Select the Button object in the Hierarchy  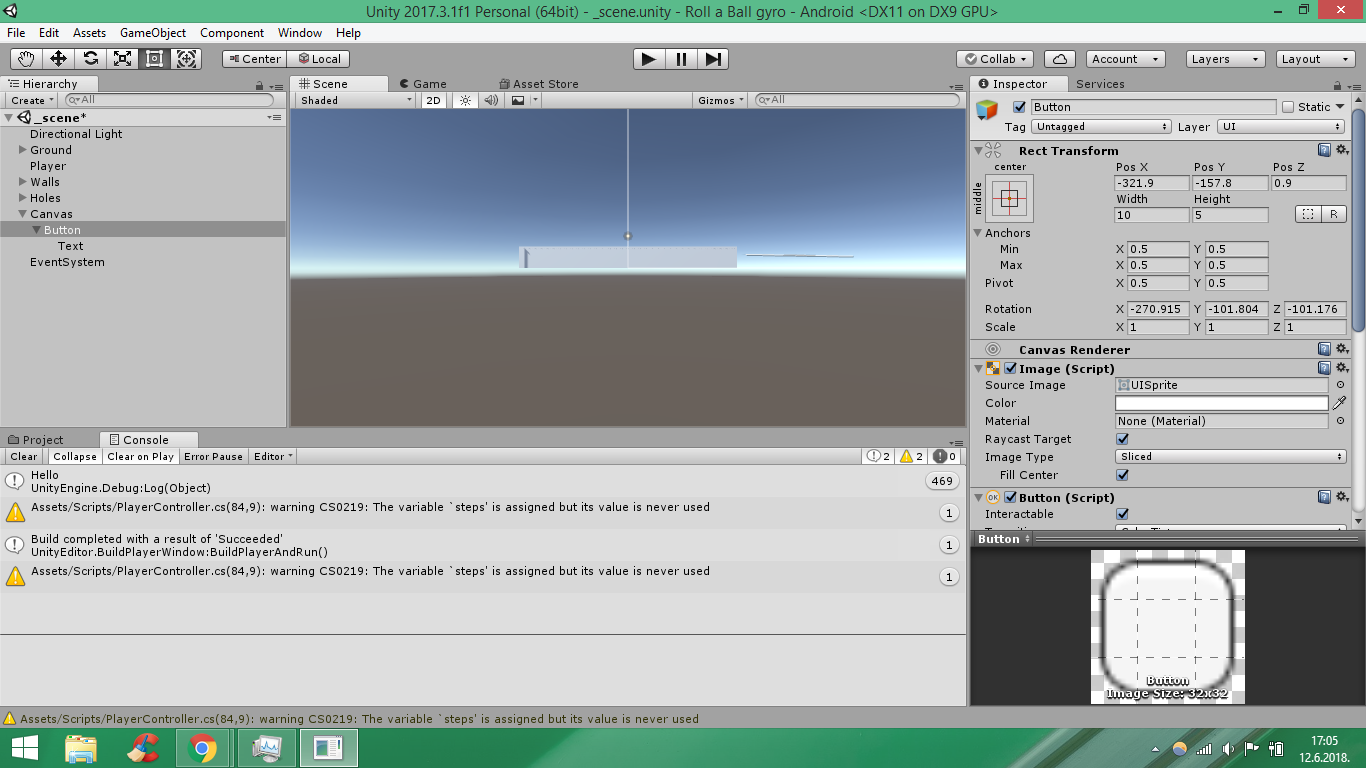(62, 229)
